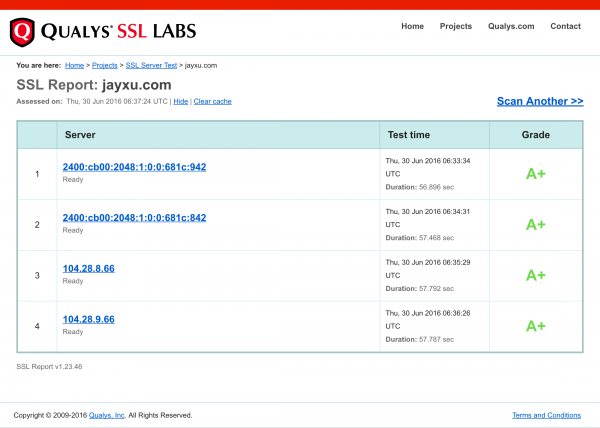The height and width of the screenshot is (428, 600).
Task: Click the A+ grade for 104.28.9.66
Action: click(535, 327)
